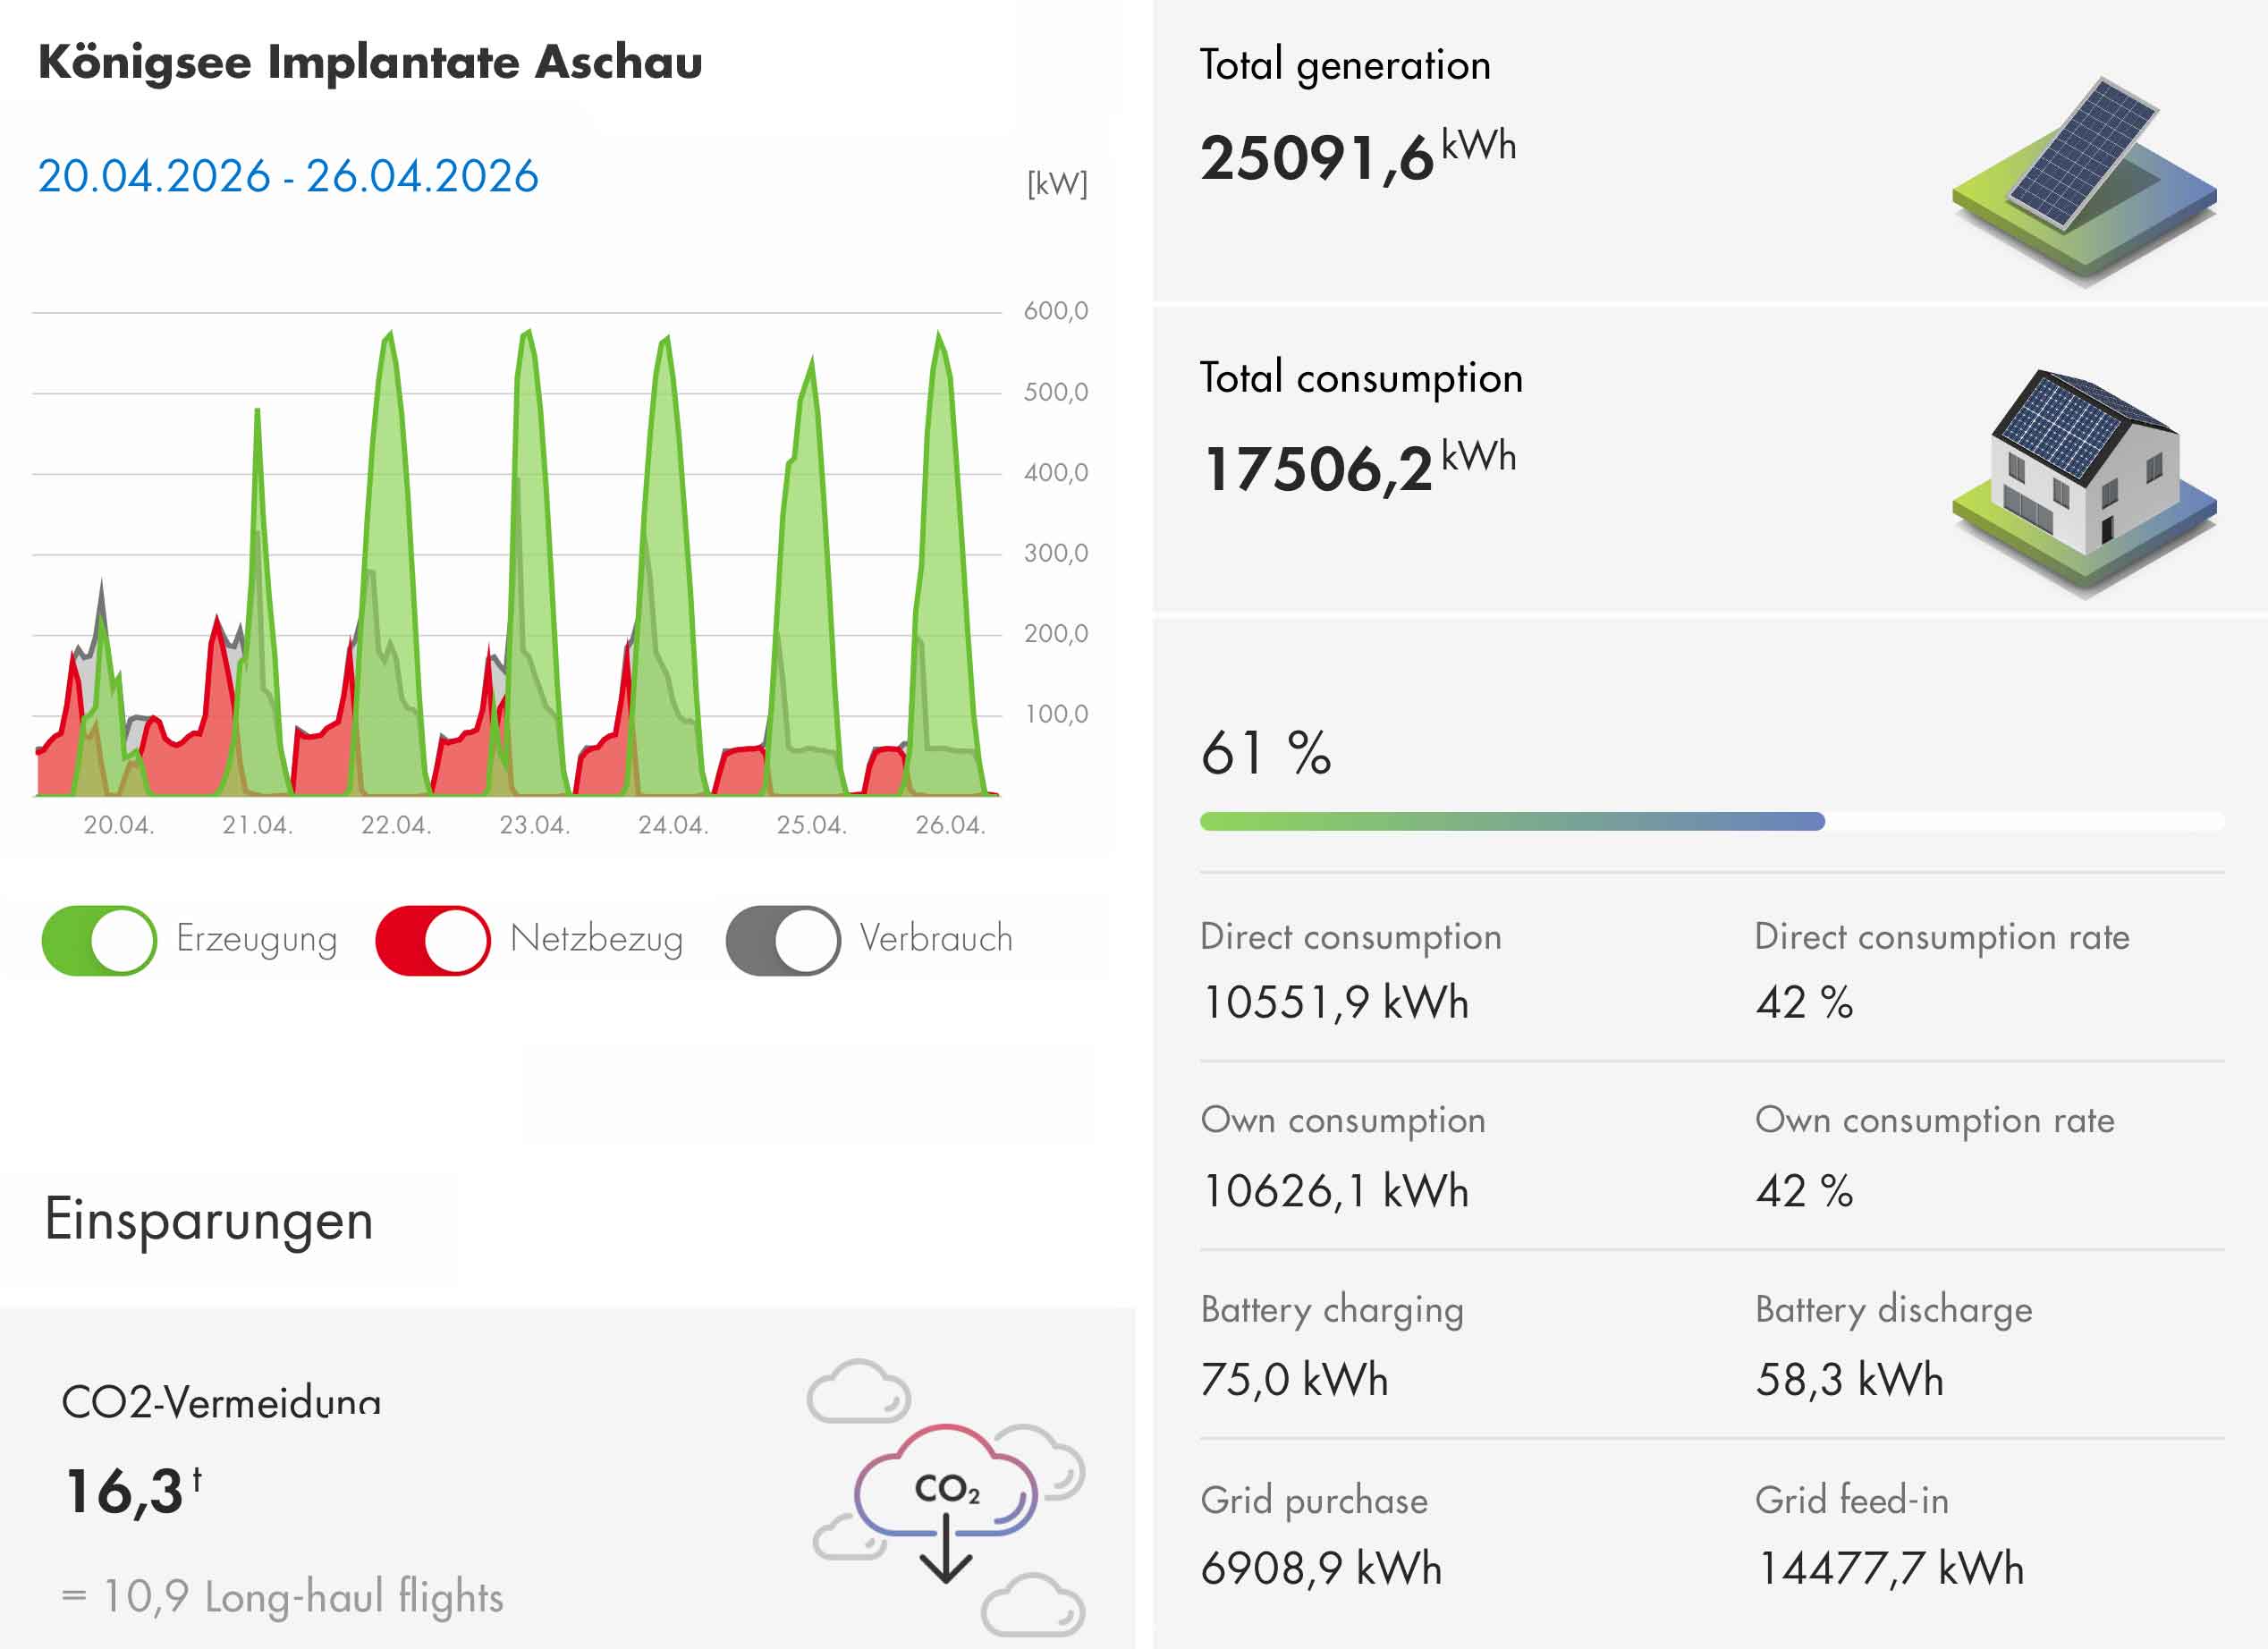The height and width of the screenshot is (1649, 2268).
Task: Select the 22.04. day on chart axis
Action: [396, 825]
